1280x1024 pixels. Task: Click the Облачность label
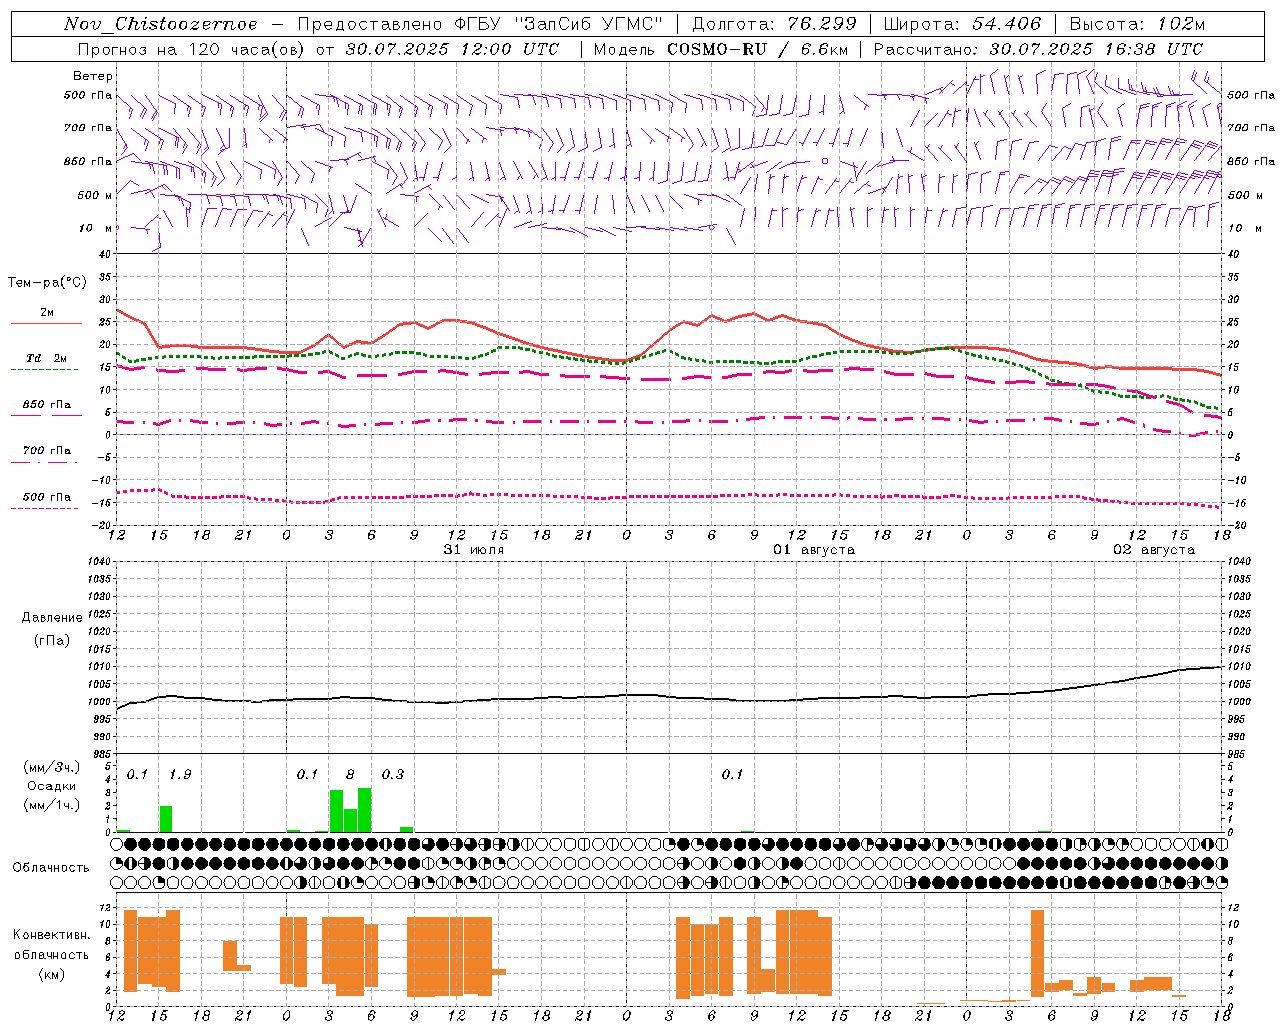pyautogui.click(x=51, y=868)
